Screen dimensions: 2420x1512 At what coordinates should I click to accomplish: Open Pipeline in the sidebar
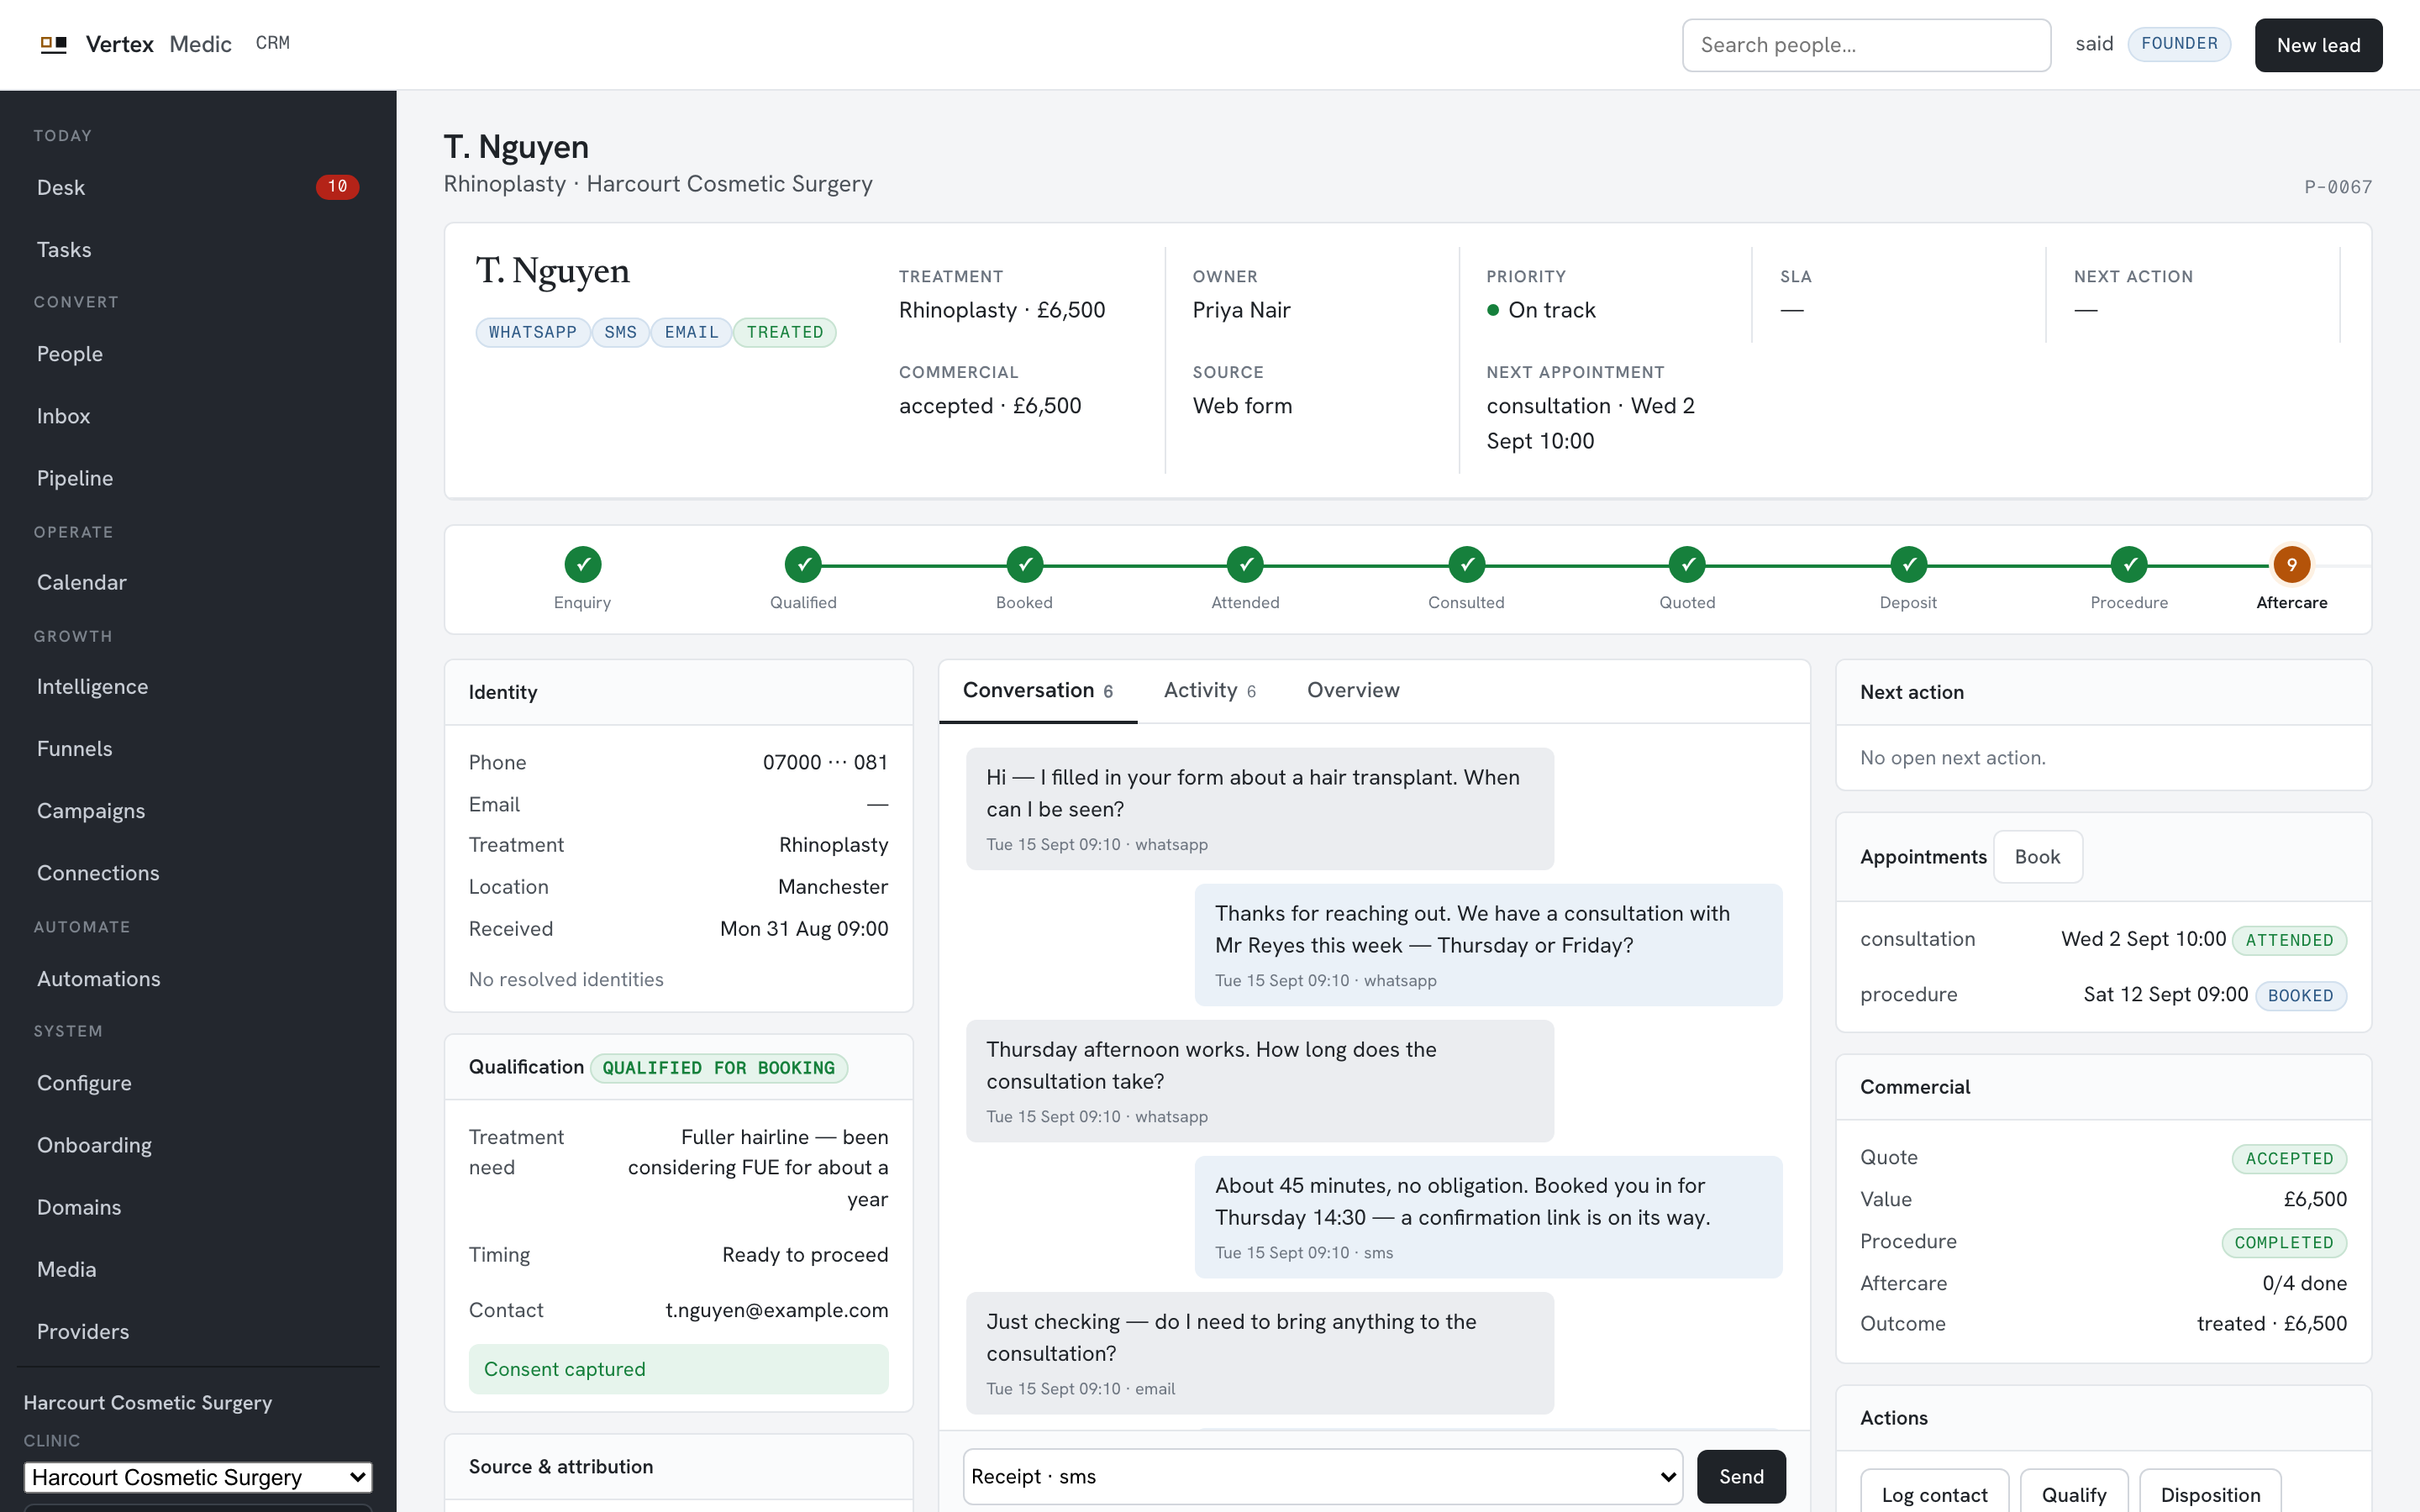click(x=198, y=478)
